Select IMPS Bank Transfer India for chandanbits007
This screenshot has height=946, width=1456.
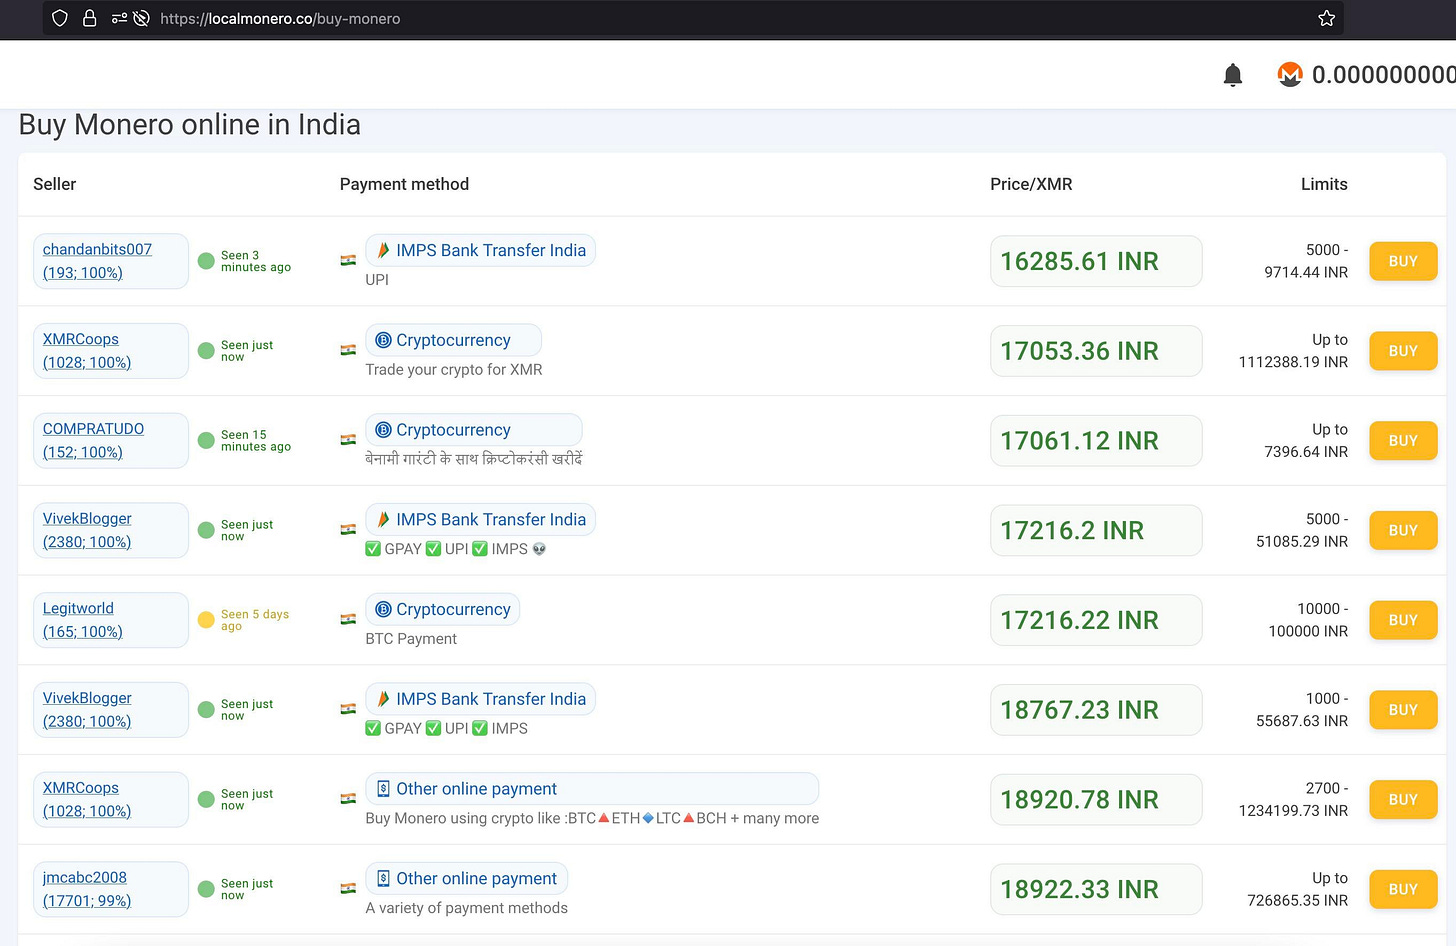481,250
